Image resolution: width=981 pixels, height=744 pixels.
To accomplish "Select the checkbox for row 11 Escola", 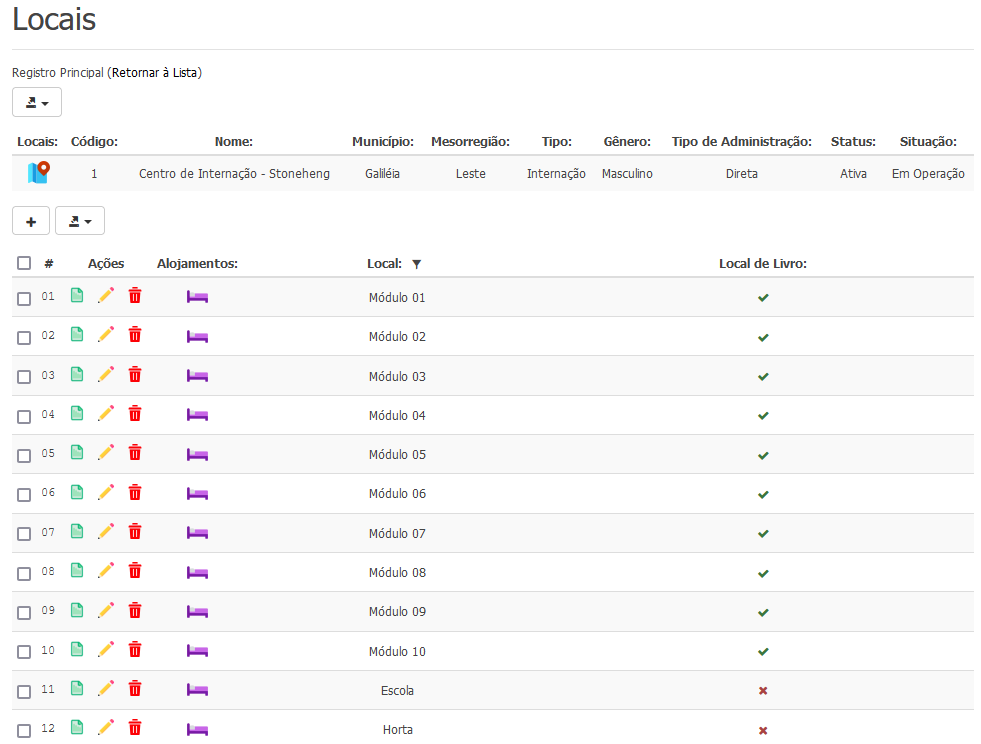I will pyautogui.click(x=24, y=691).
